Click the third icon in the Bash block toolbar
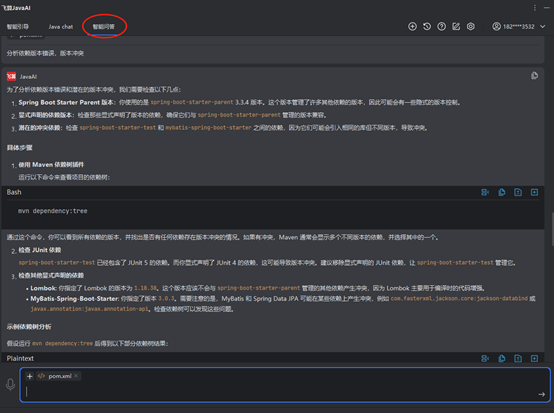Screen dimensions: 554x413 click(x=518, y=192)
